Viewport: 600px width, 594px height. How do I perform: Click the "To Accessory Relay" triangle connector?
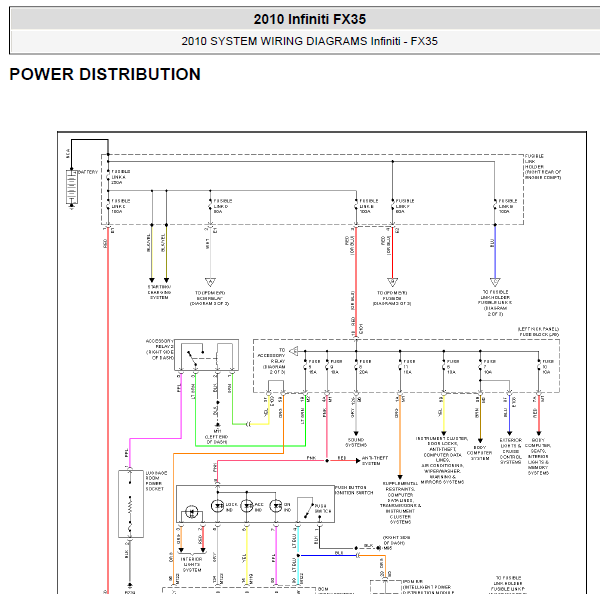(293, 351)
